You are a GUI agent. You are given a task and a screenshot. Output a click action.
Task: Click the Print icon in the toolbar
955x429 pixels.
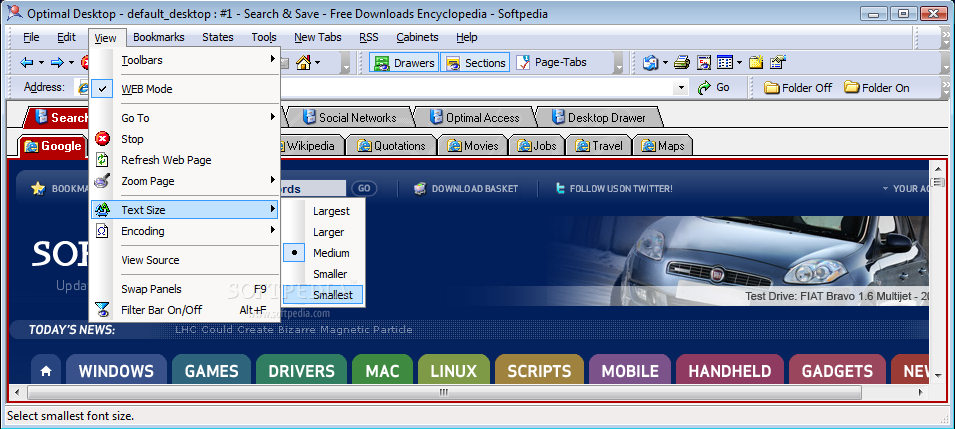click(x=682, y=62)
